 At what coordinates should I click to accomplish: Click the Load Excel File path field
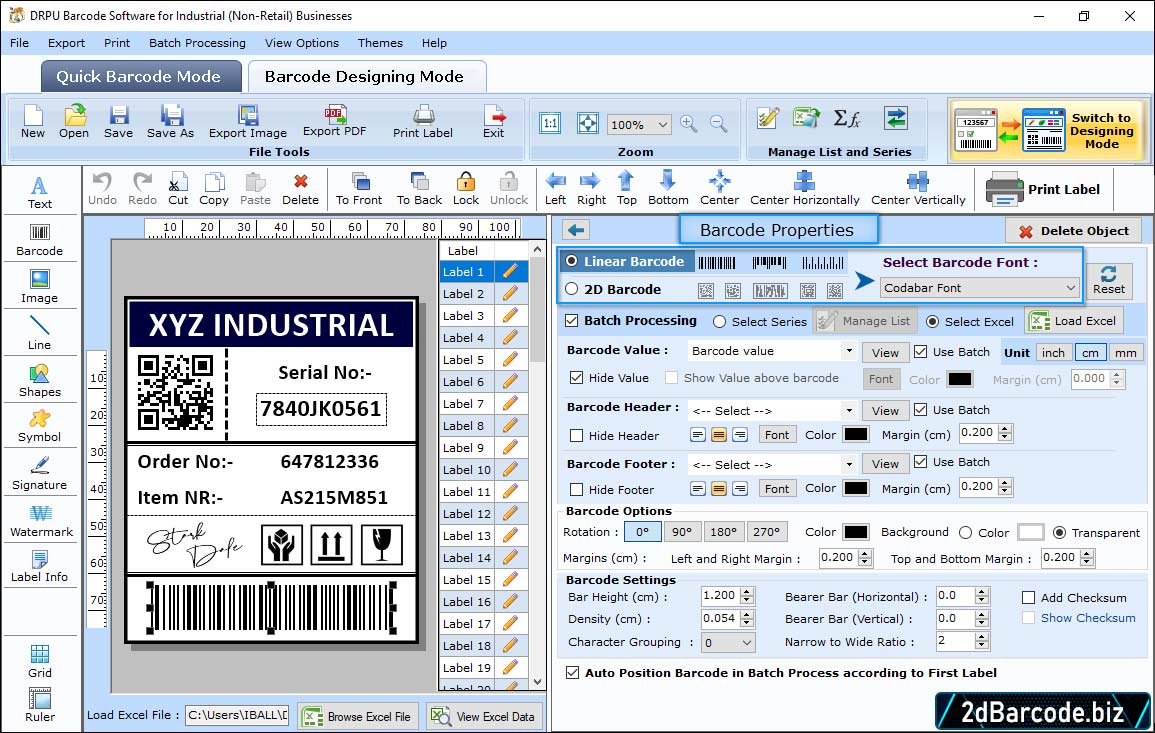click(x=236, y=715)
